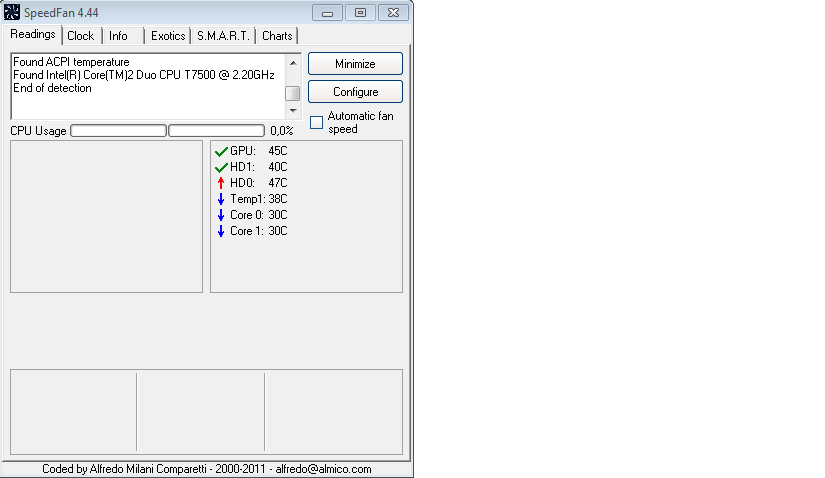Select the Core(TM)2 Duo CPU T7500 log line

pyautogui.click(x=144, y=75)
